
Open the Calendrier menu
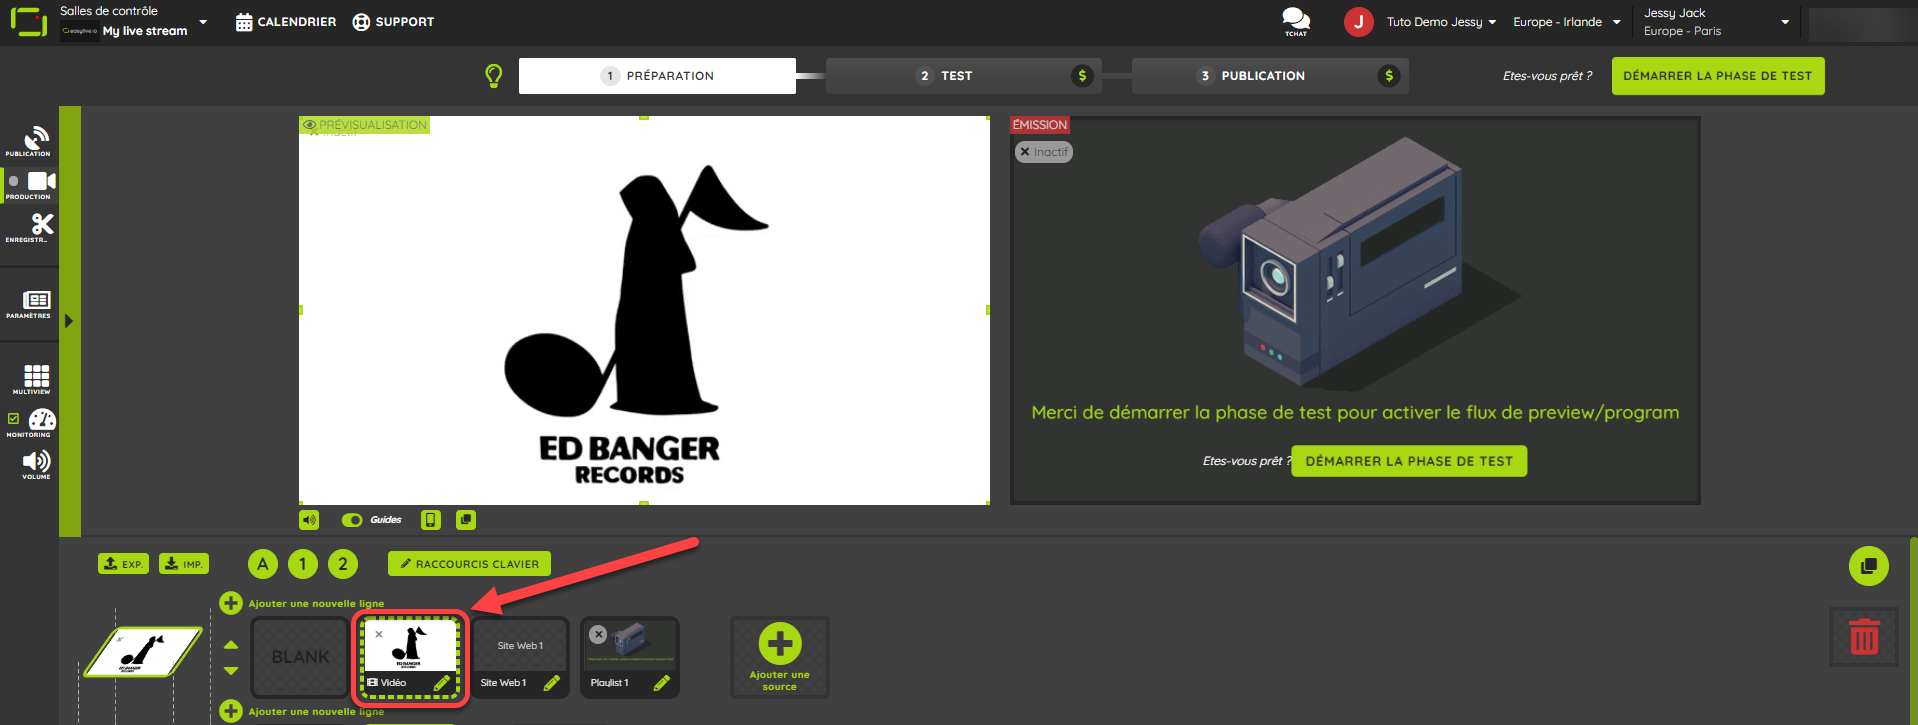click(286, 22)
